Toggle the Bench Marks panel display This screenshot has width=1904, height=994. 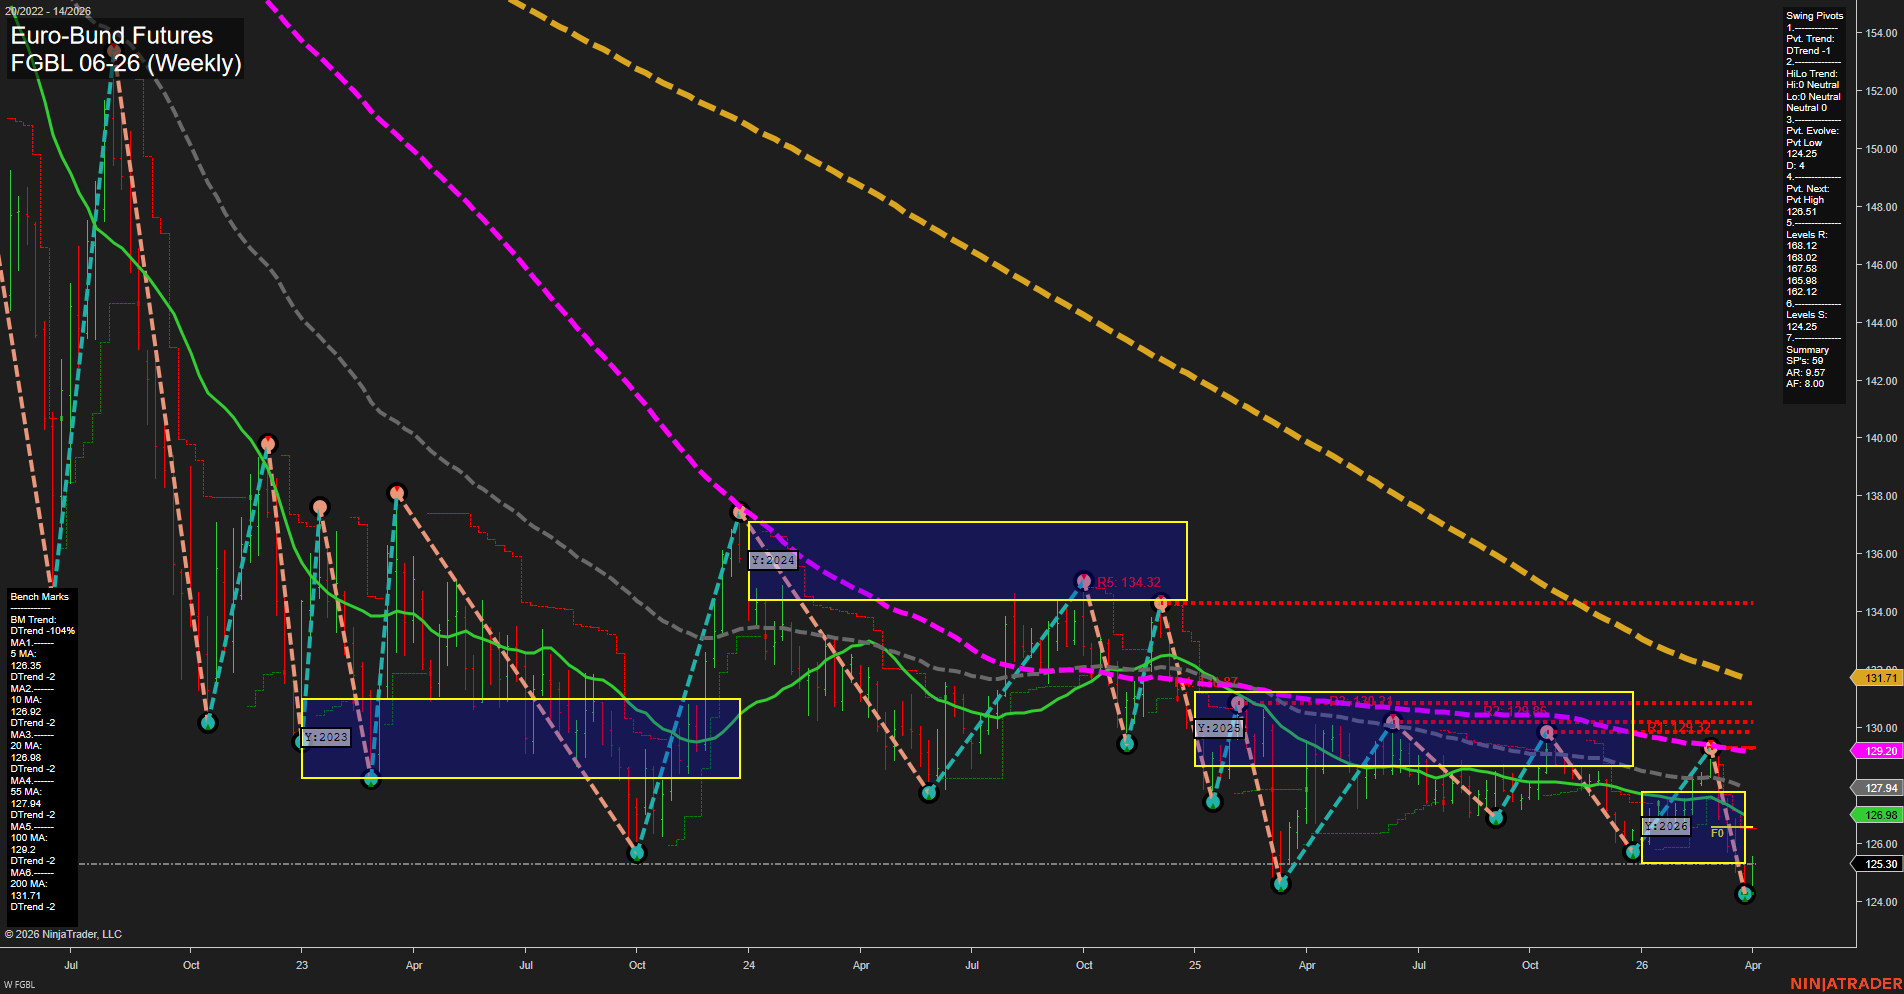[x=37, y=596]
